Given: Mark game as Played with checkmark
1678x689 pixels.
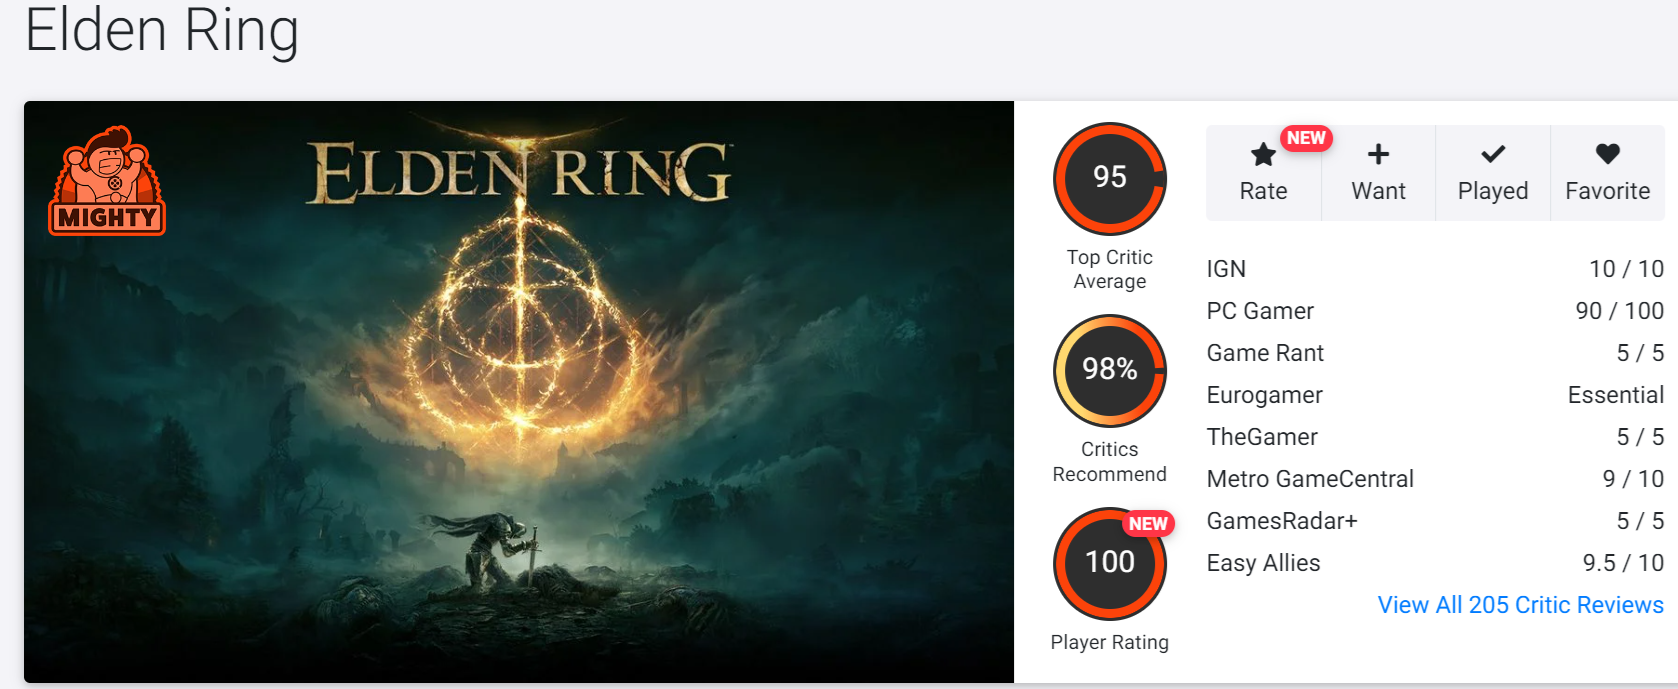Looking at the screenshot, I should pyautogui.click(x=1492, y=155).
